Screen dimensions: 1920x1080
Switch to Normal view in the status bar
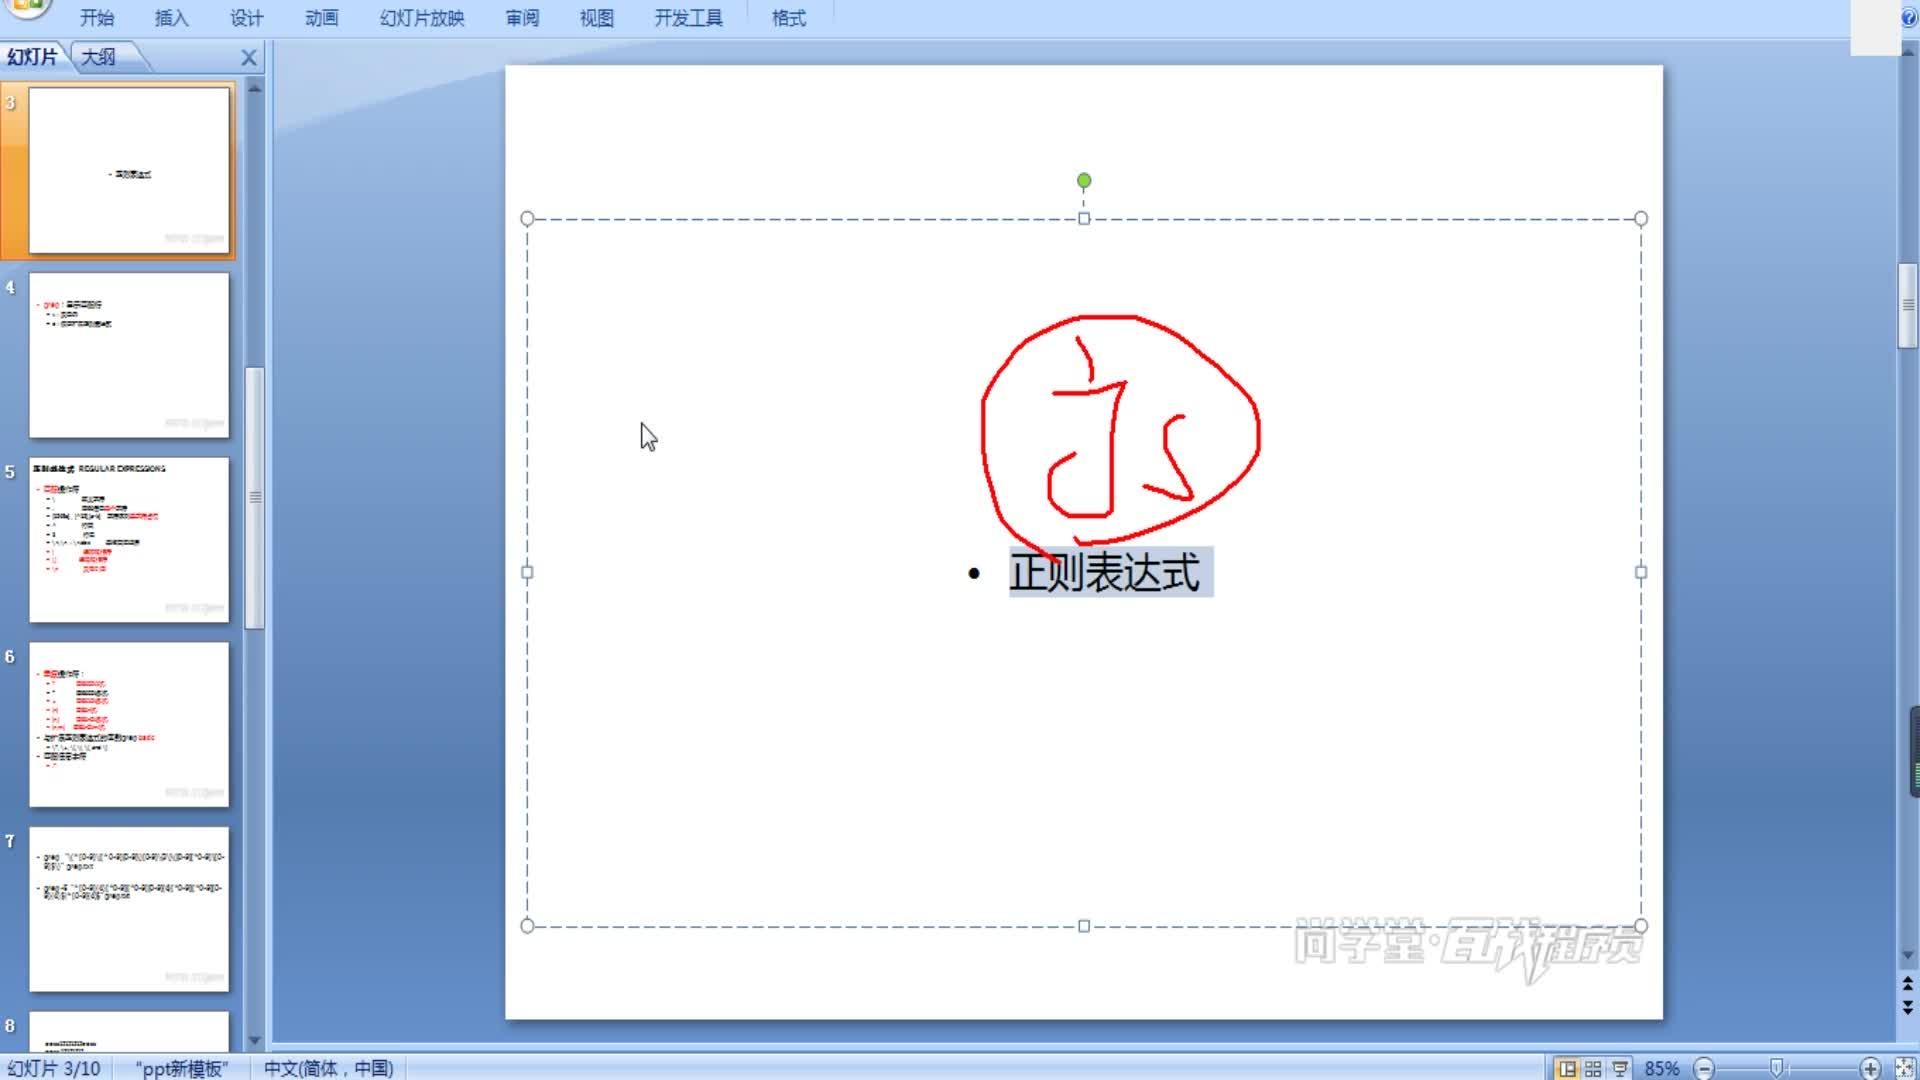click(1569, 1066)
